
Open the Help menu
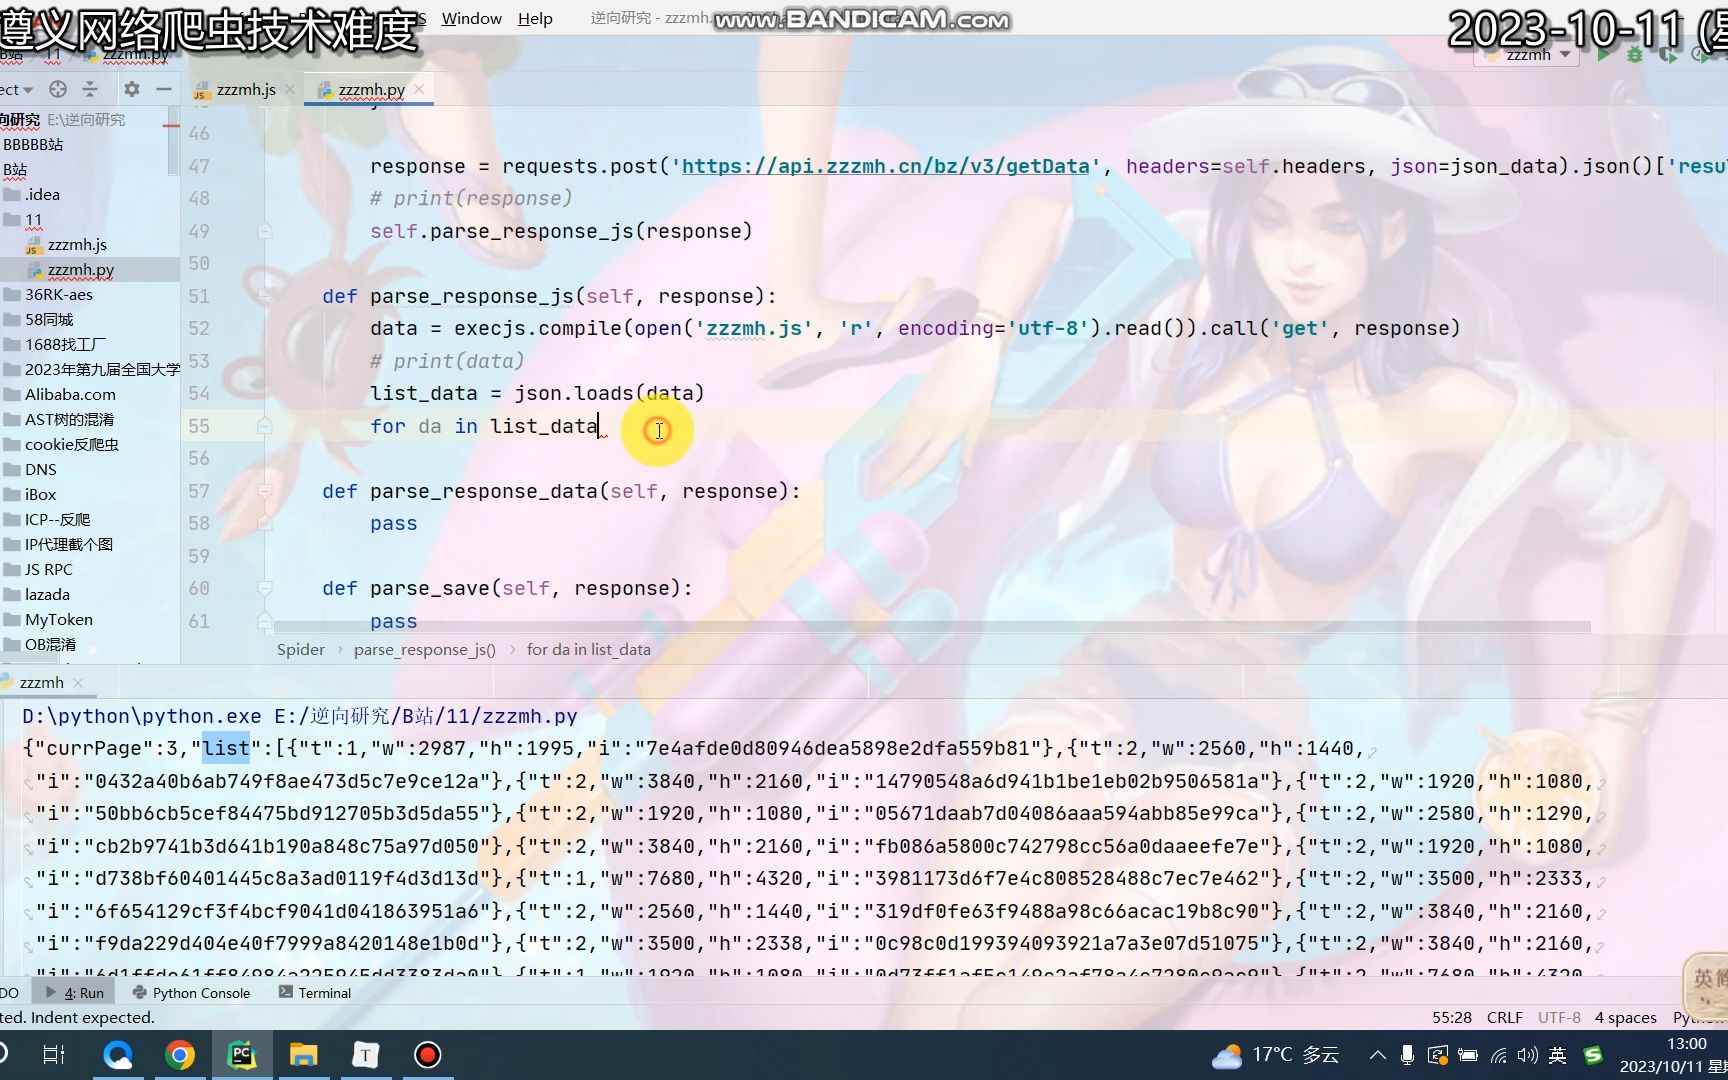click(535, 18)
